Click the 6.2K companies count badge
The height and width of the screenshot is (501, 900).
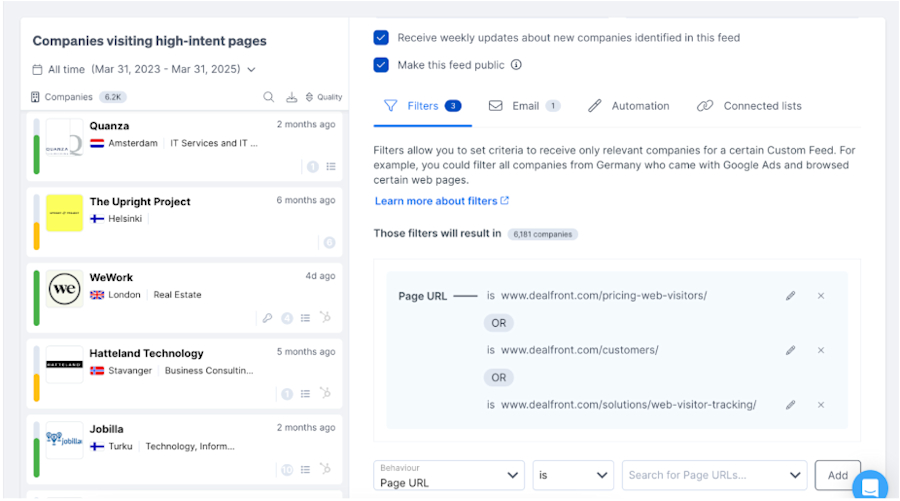[112, 97]
